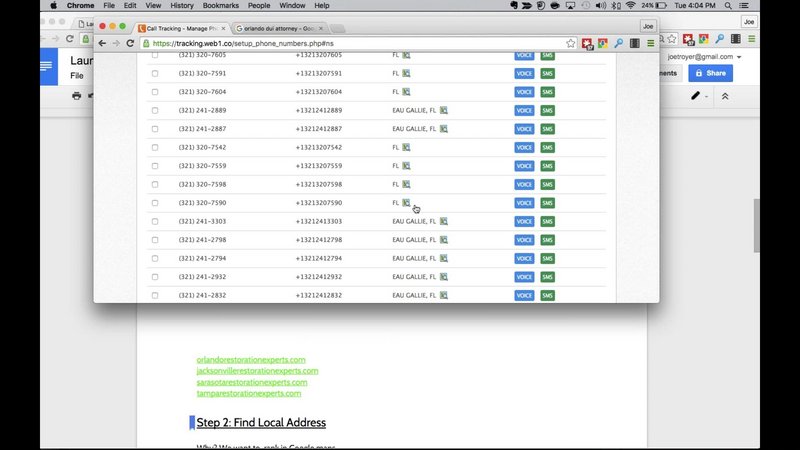
Task: Open the front Chrome window's hamburger menu
Action: (651, 43)
